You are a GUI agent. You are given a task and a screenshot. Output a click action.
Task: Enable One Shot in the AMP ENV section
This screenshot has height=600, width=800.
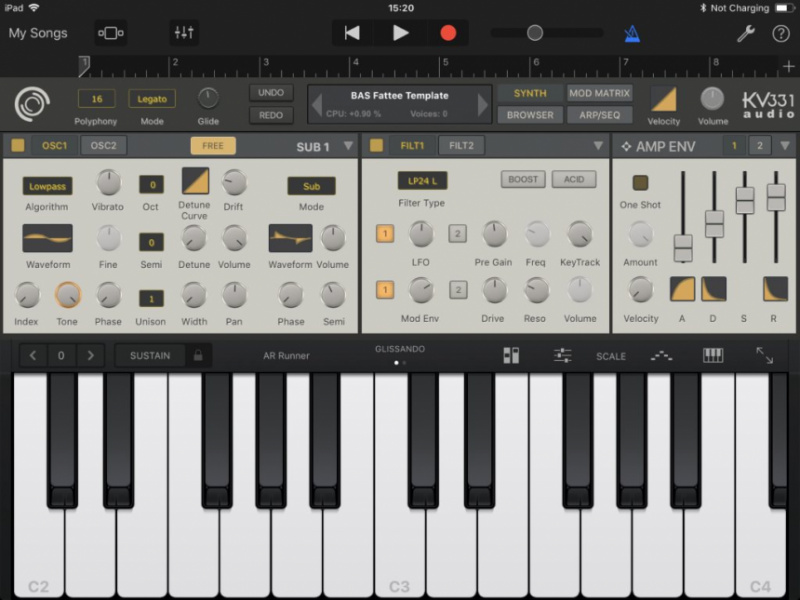pyautogui.click(x=641, y=182)
